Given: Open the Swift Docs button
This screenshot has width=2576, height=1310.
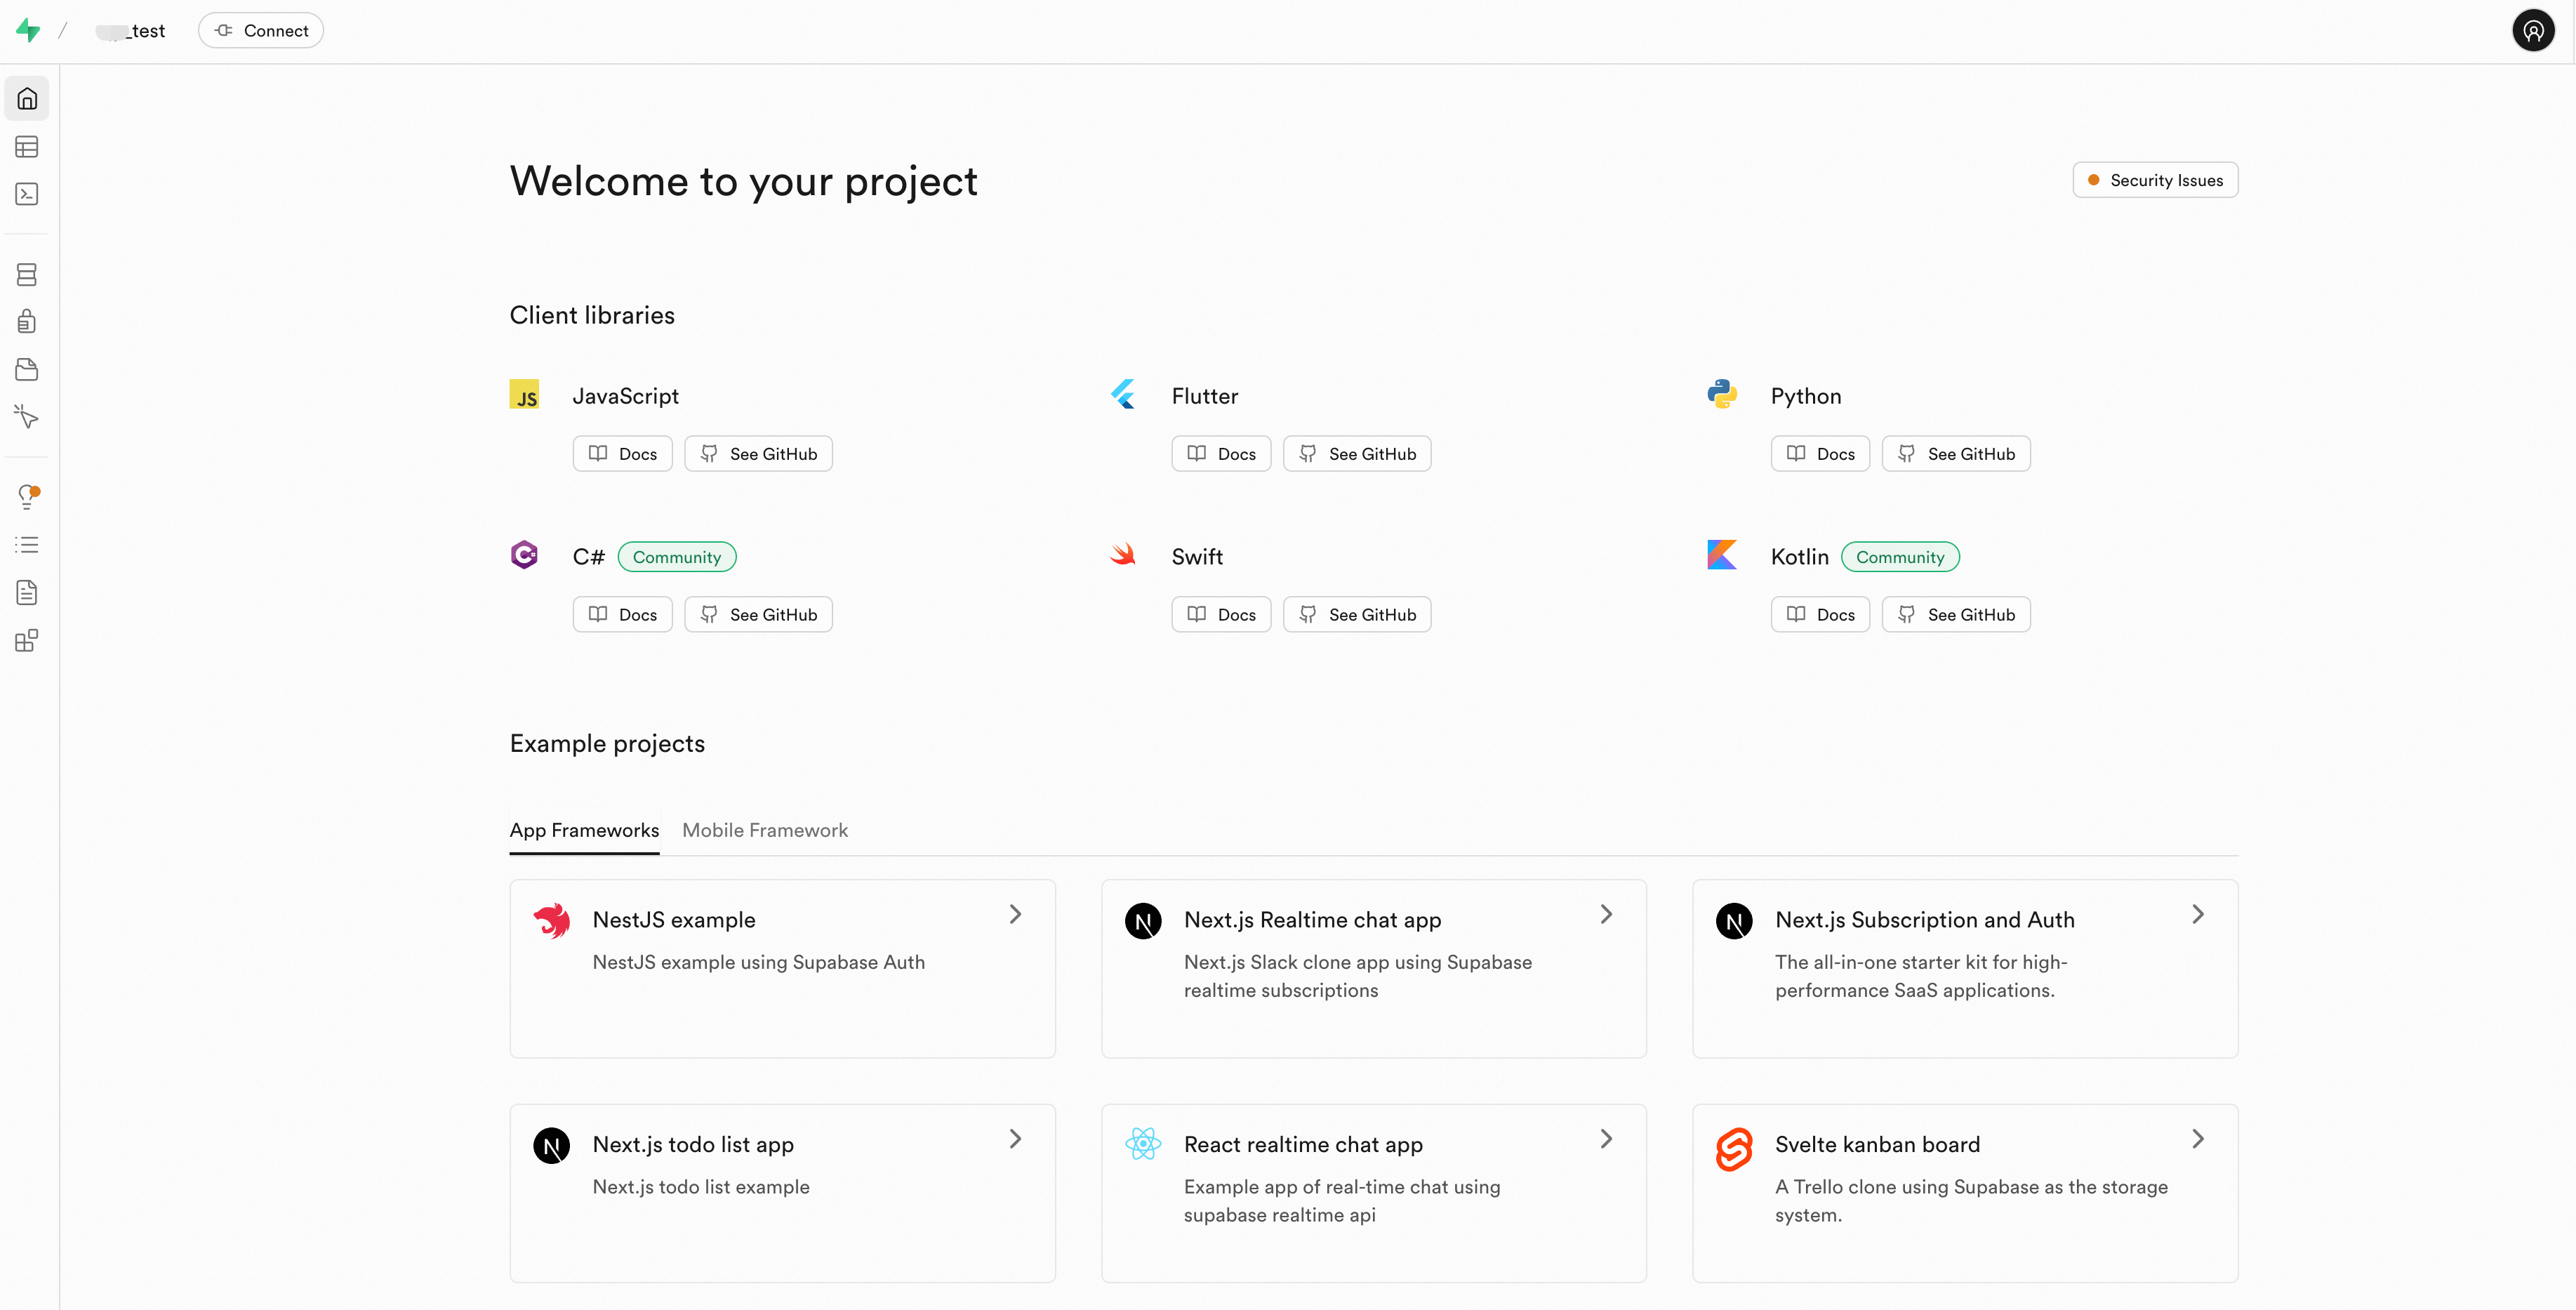Looking at the screenshot, I should 1221,615.
